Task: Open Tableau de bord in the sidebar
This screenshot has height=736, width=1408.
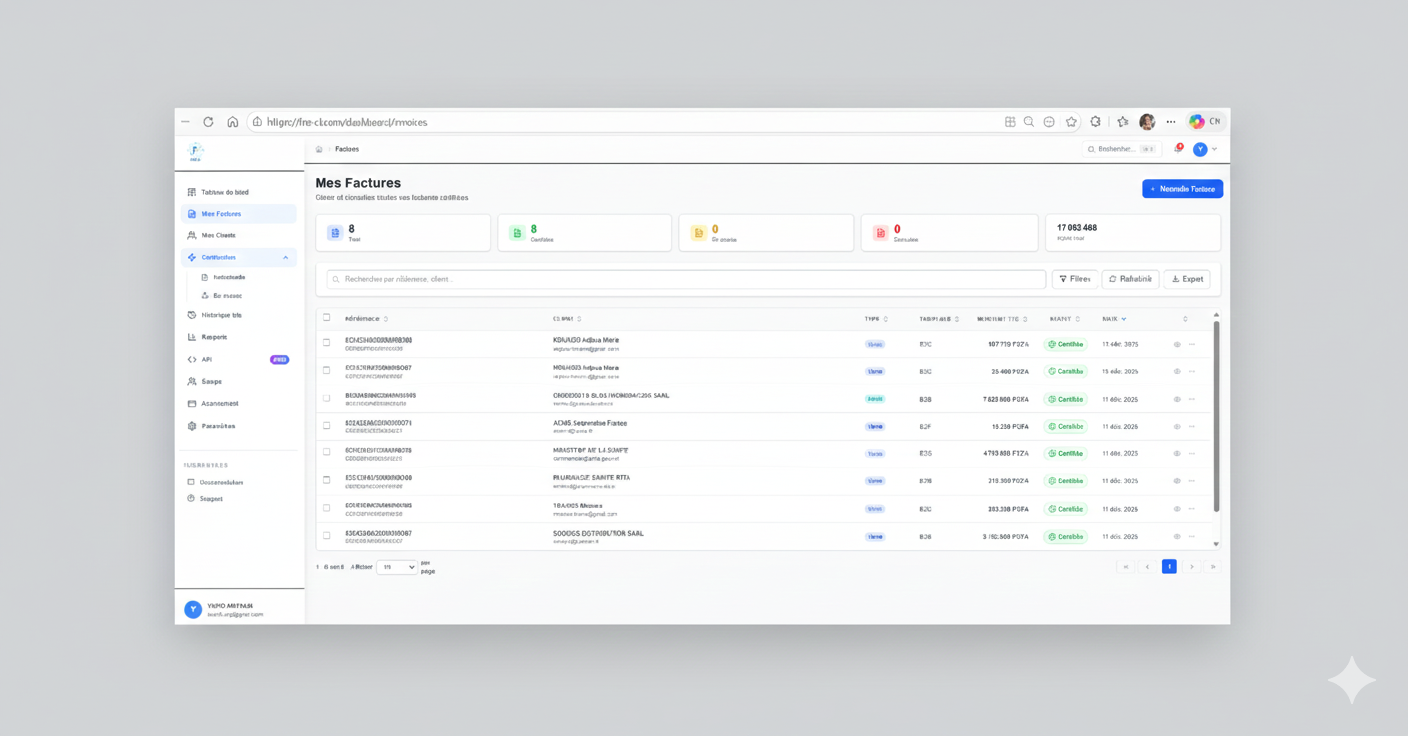Action: tap(224, 192)
